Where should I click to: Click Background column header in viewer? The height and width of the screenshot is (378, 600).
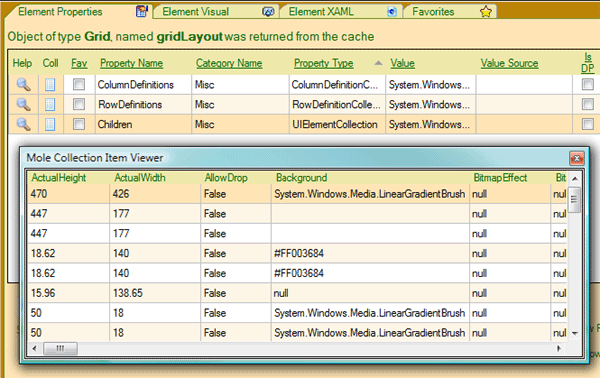click(302, 178)
